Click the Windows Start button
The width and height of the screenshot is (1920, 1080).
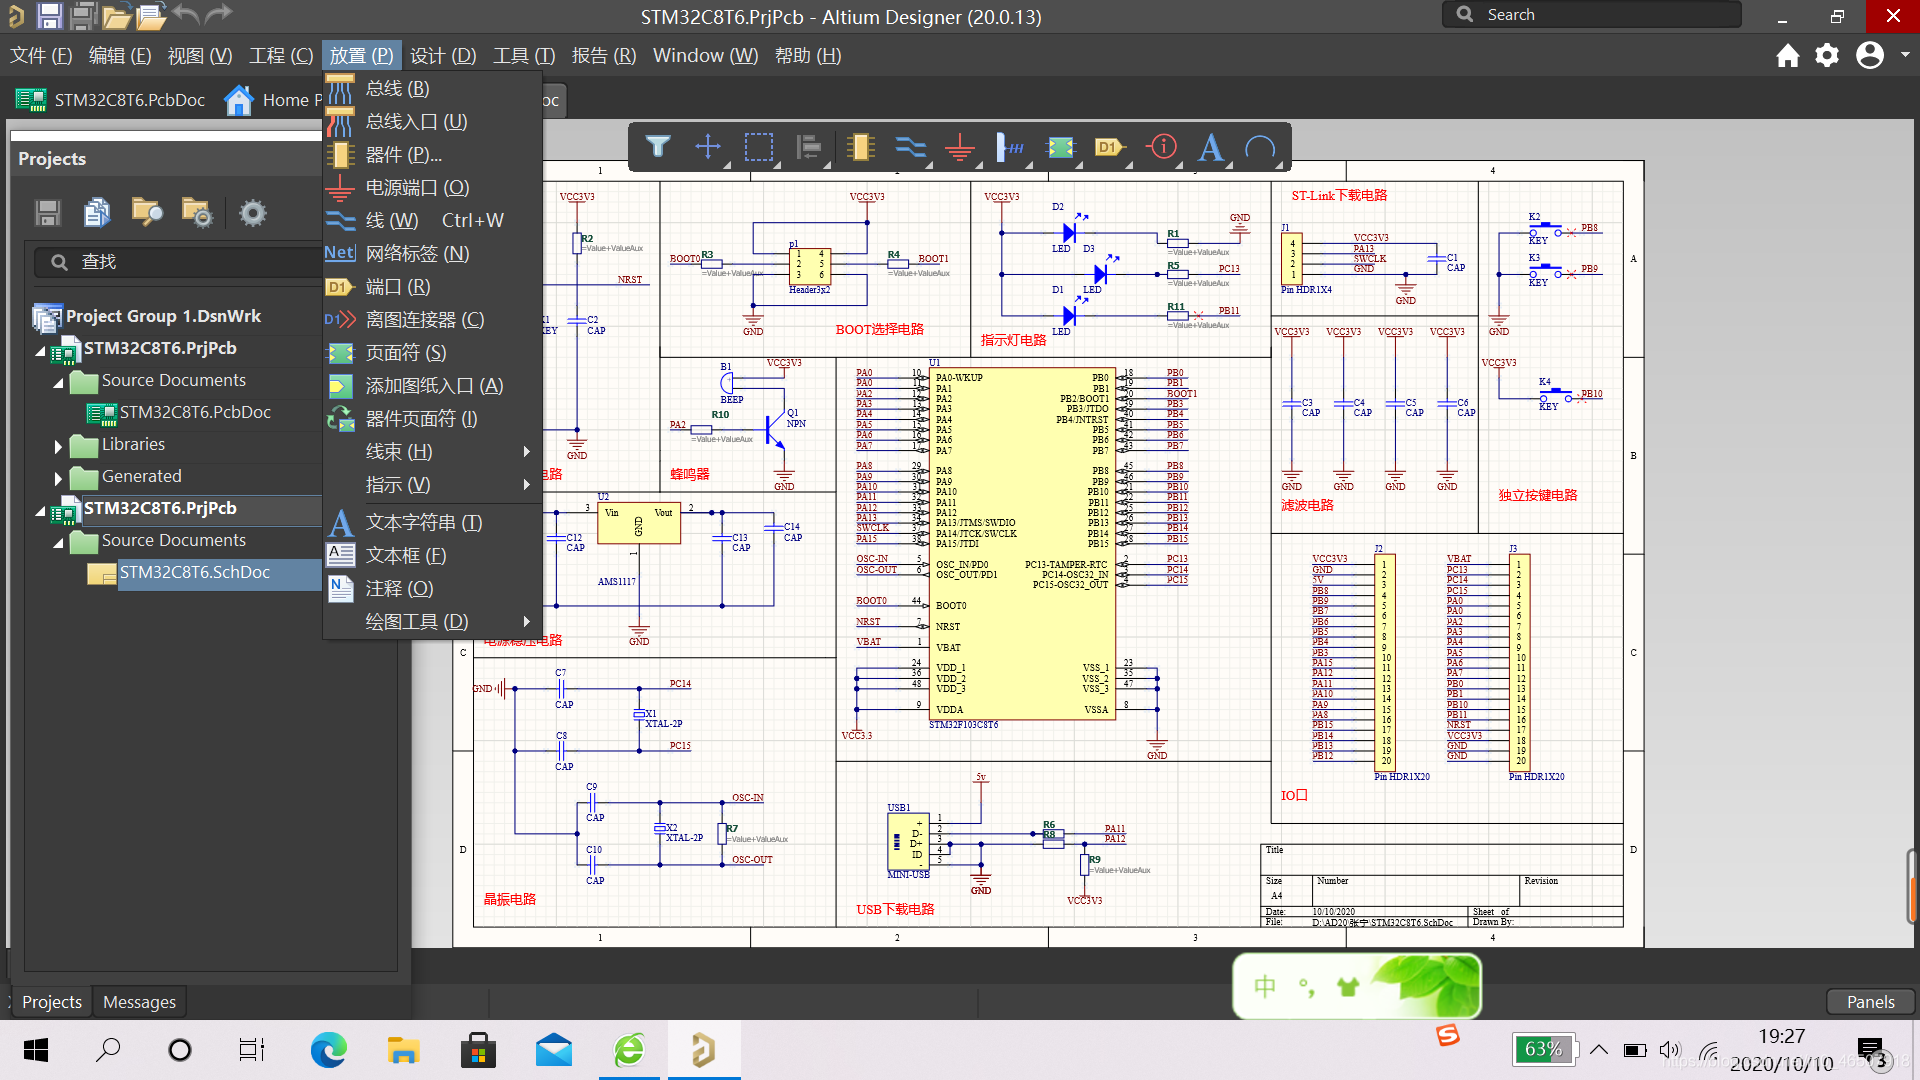coord(36,1050)
